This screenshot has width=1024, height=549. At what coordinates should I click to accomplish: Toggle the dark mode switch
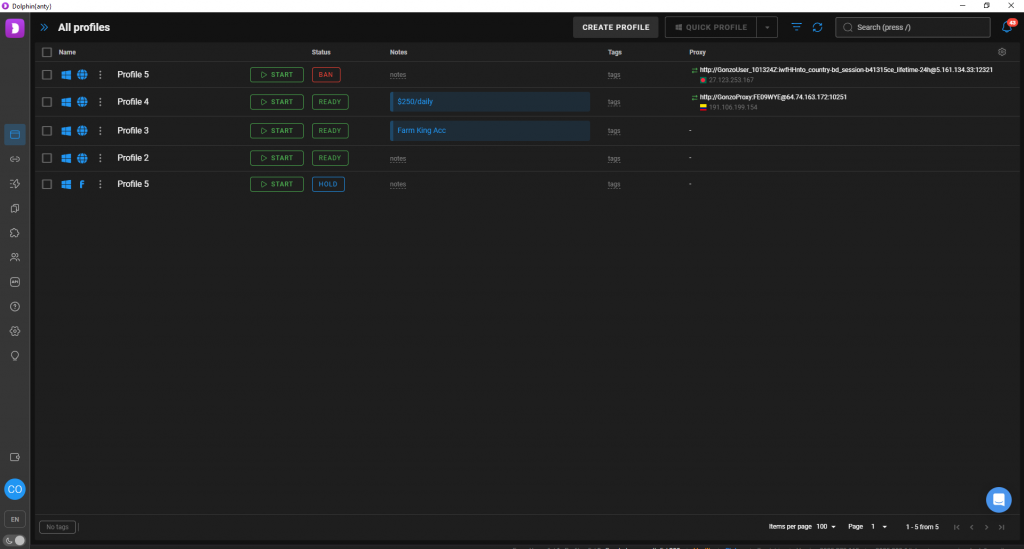tap(15, 540)
